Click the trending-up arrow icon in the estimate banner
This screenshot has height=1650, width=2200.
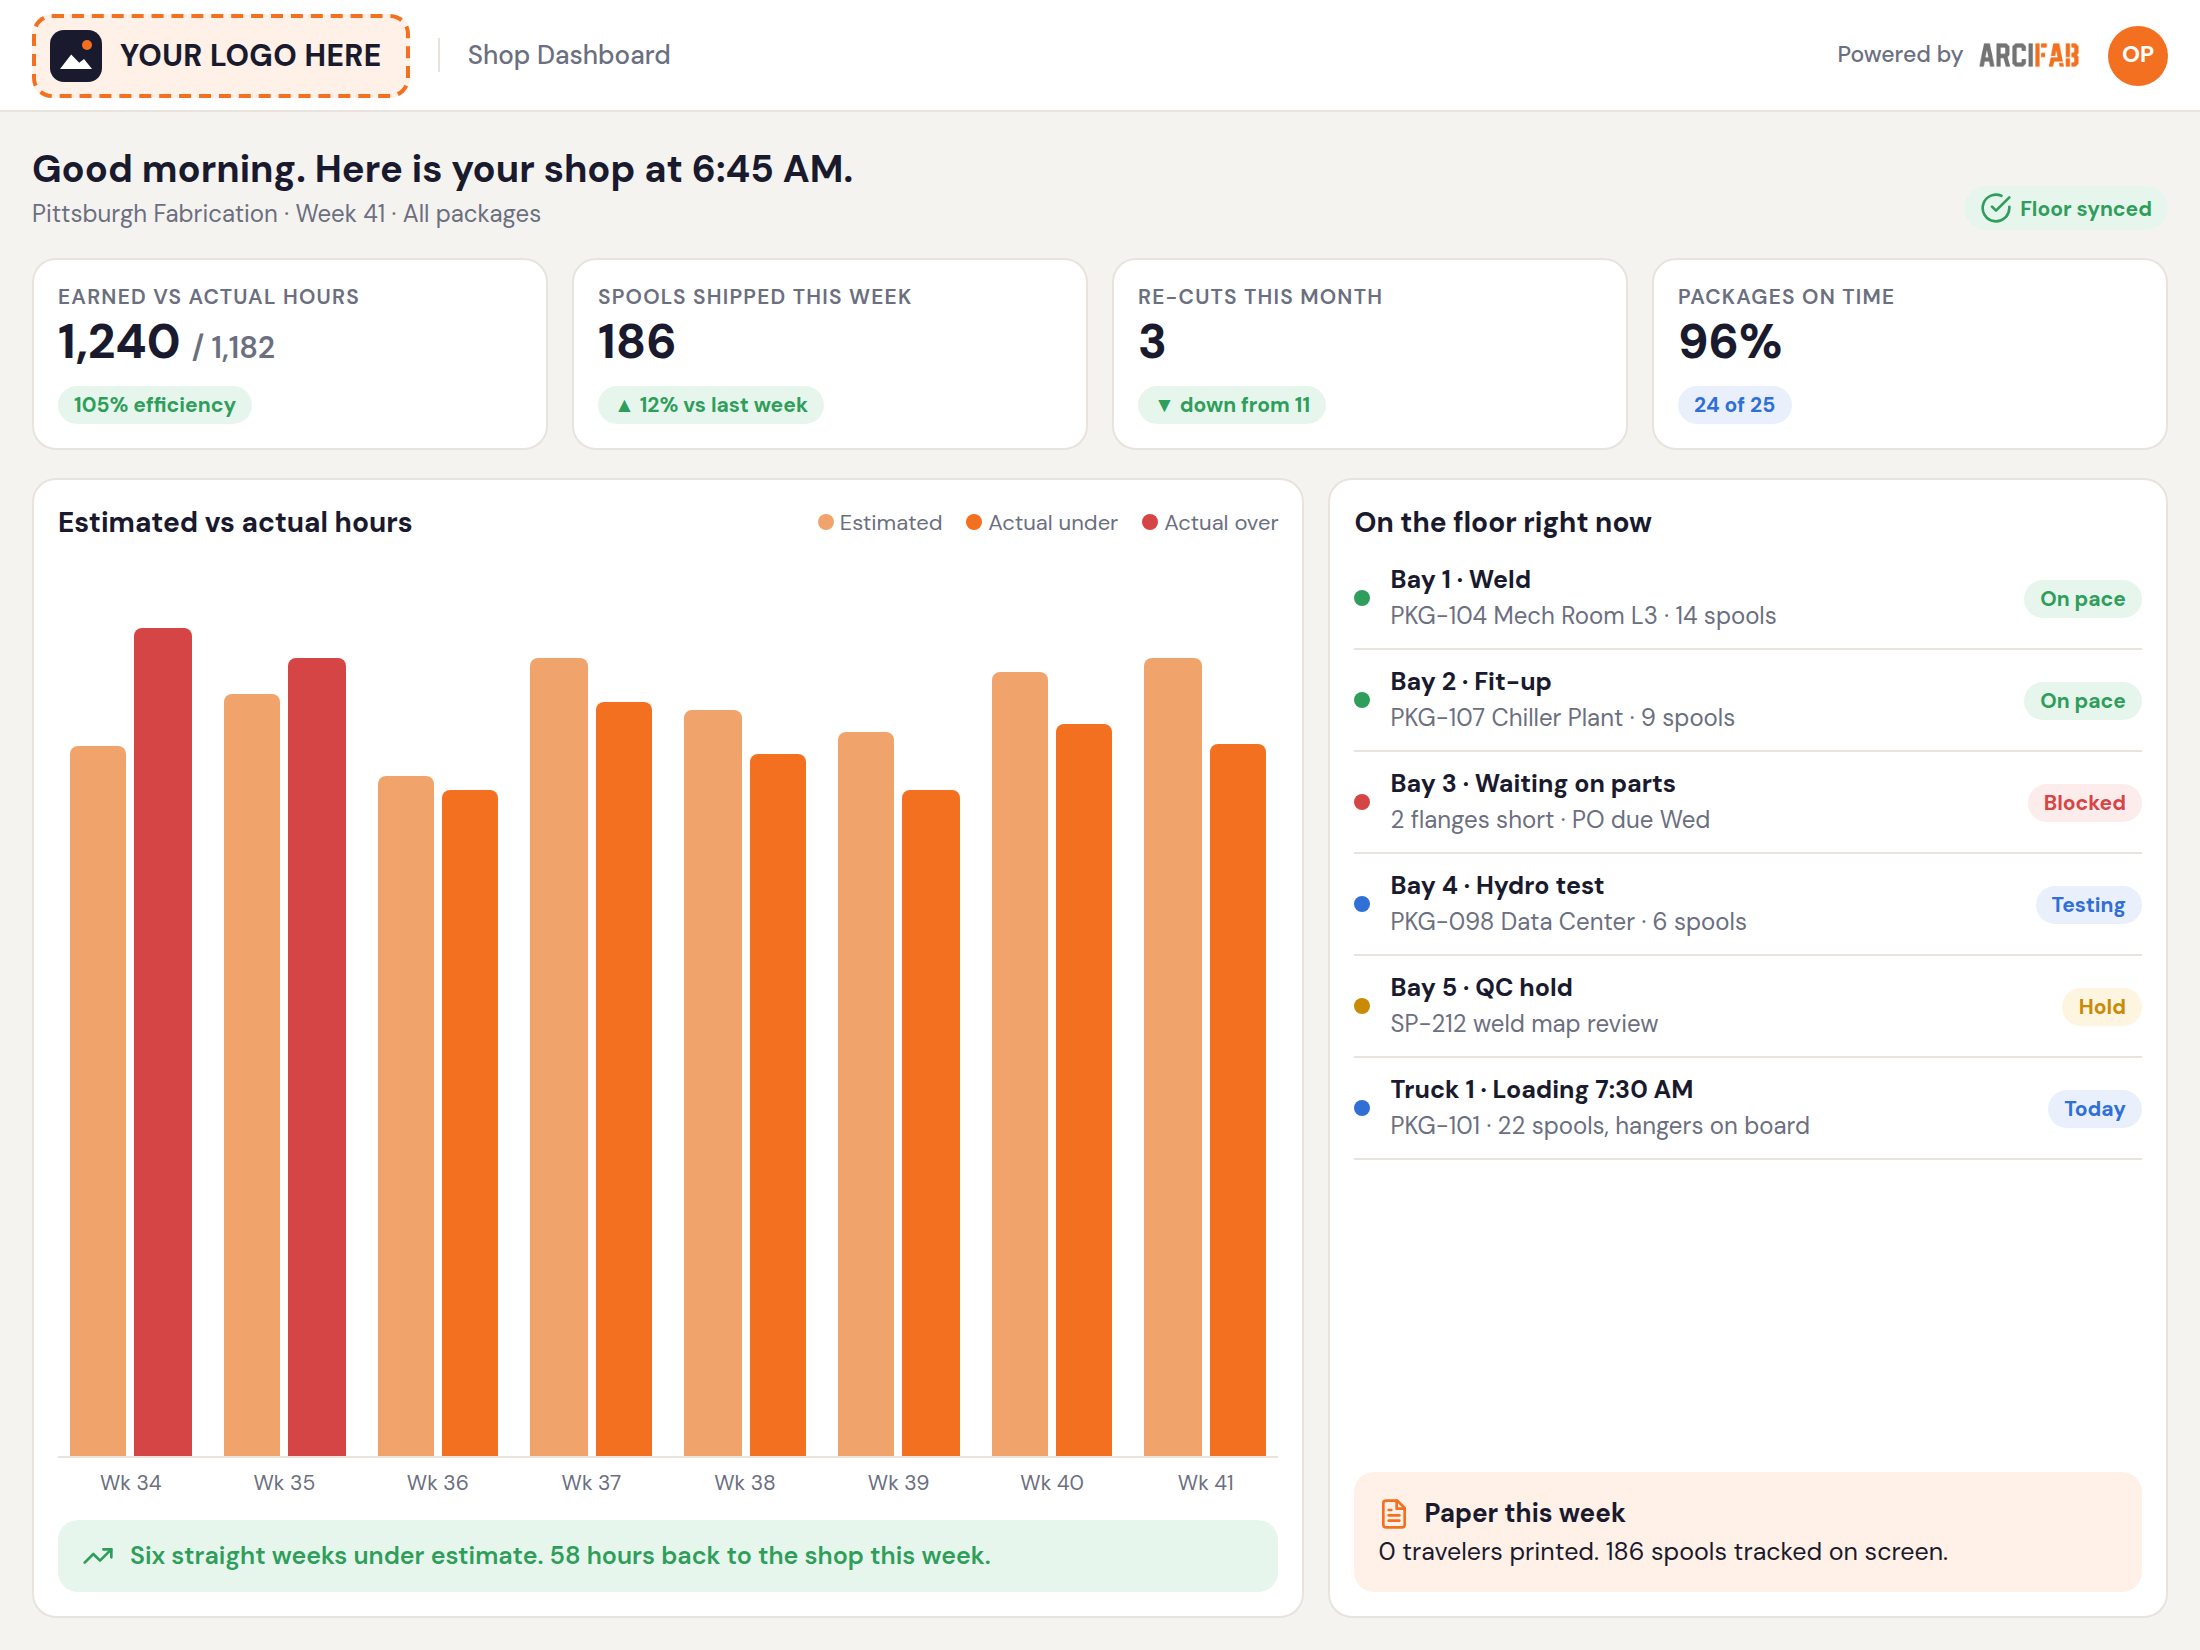[x=98, y=1556]
